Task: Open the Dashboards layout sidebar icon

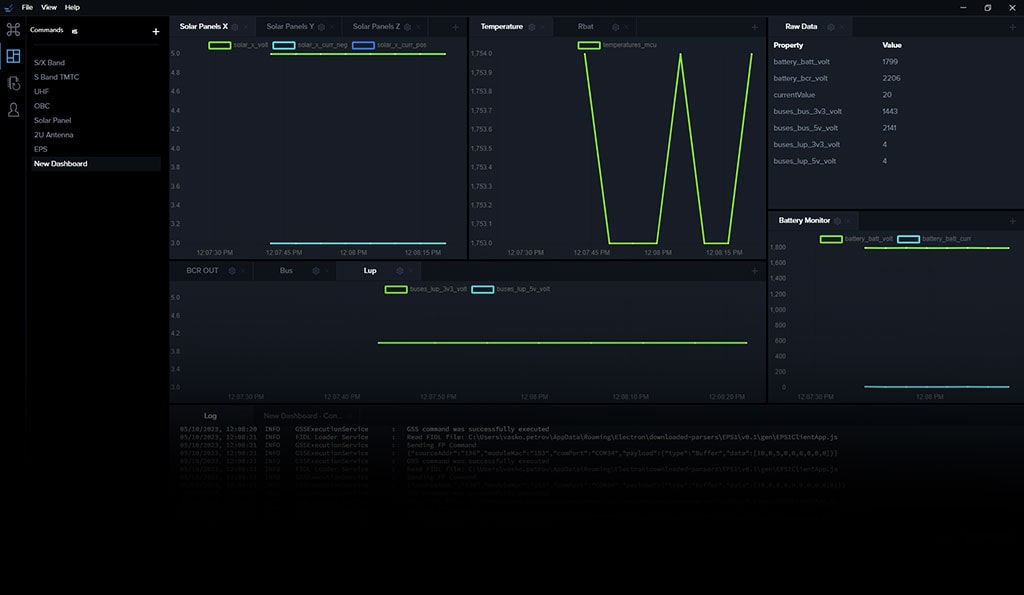Action: [13, 56]
